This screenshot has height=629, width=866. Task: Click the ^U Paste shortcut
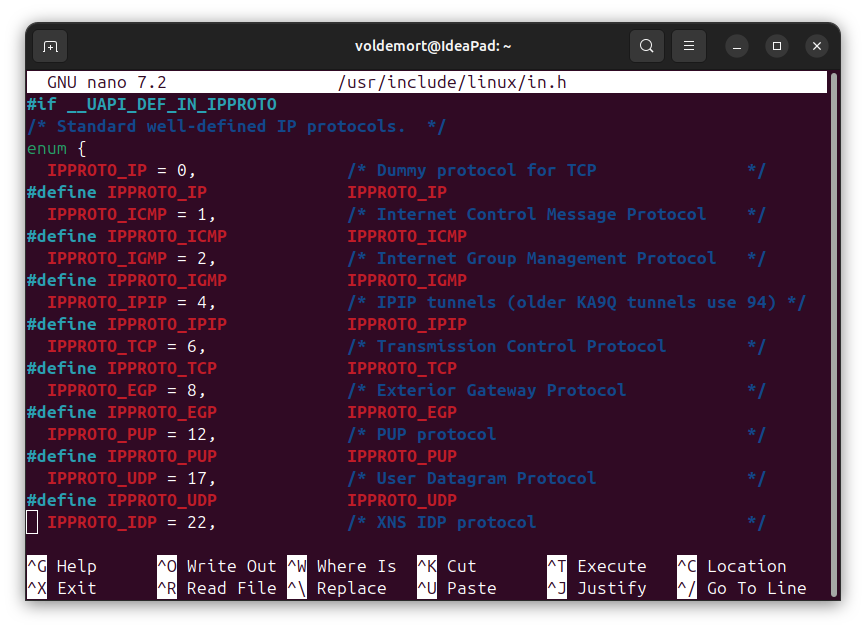(x=457, y=588)
